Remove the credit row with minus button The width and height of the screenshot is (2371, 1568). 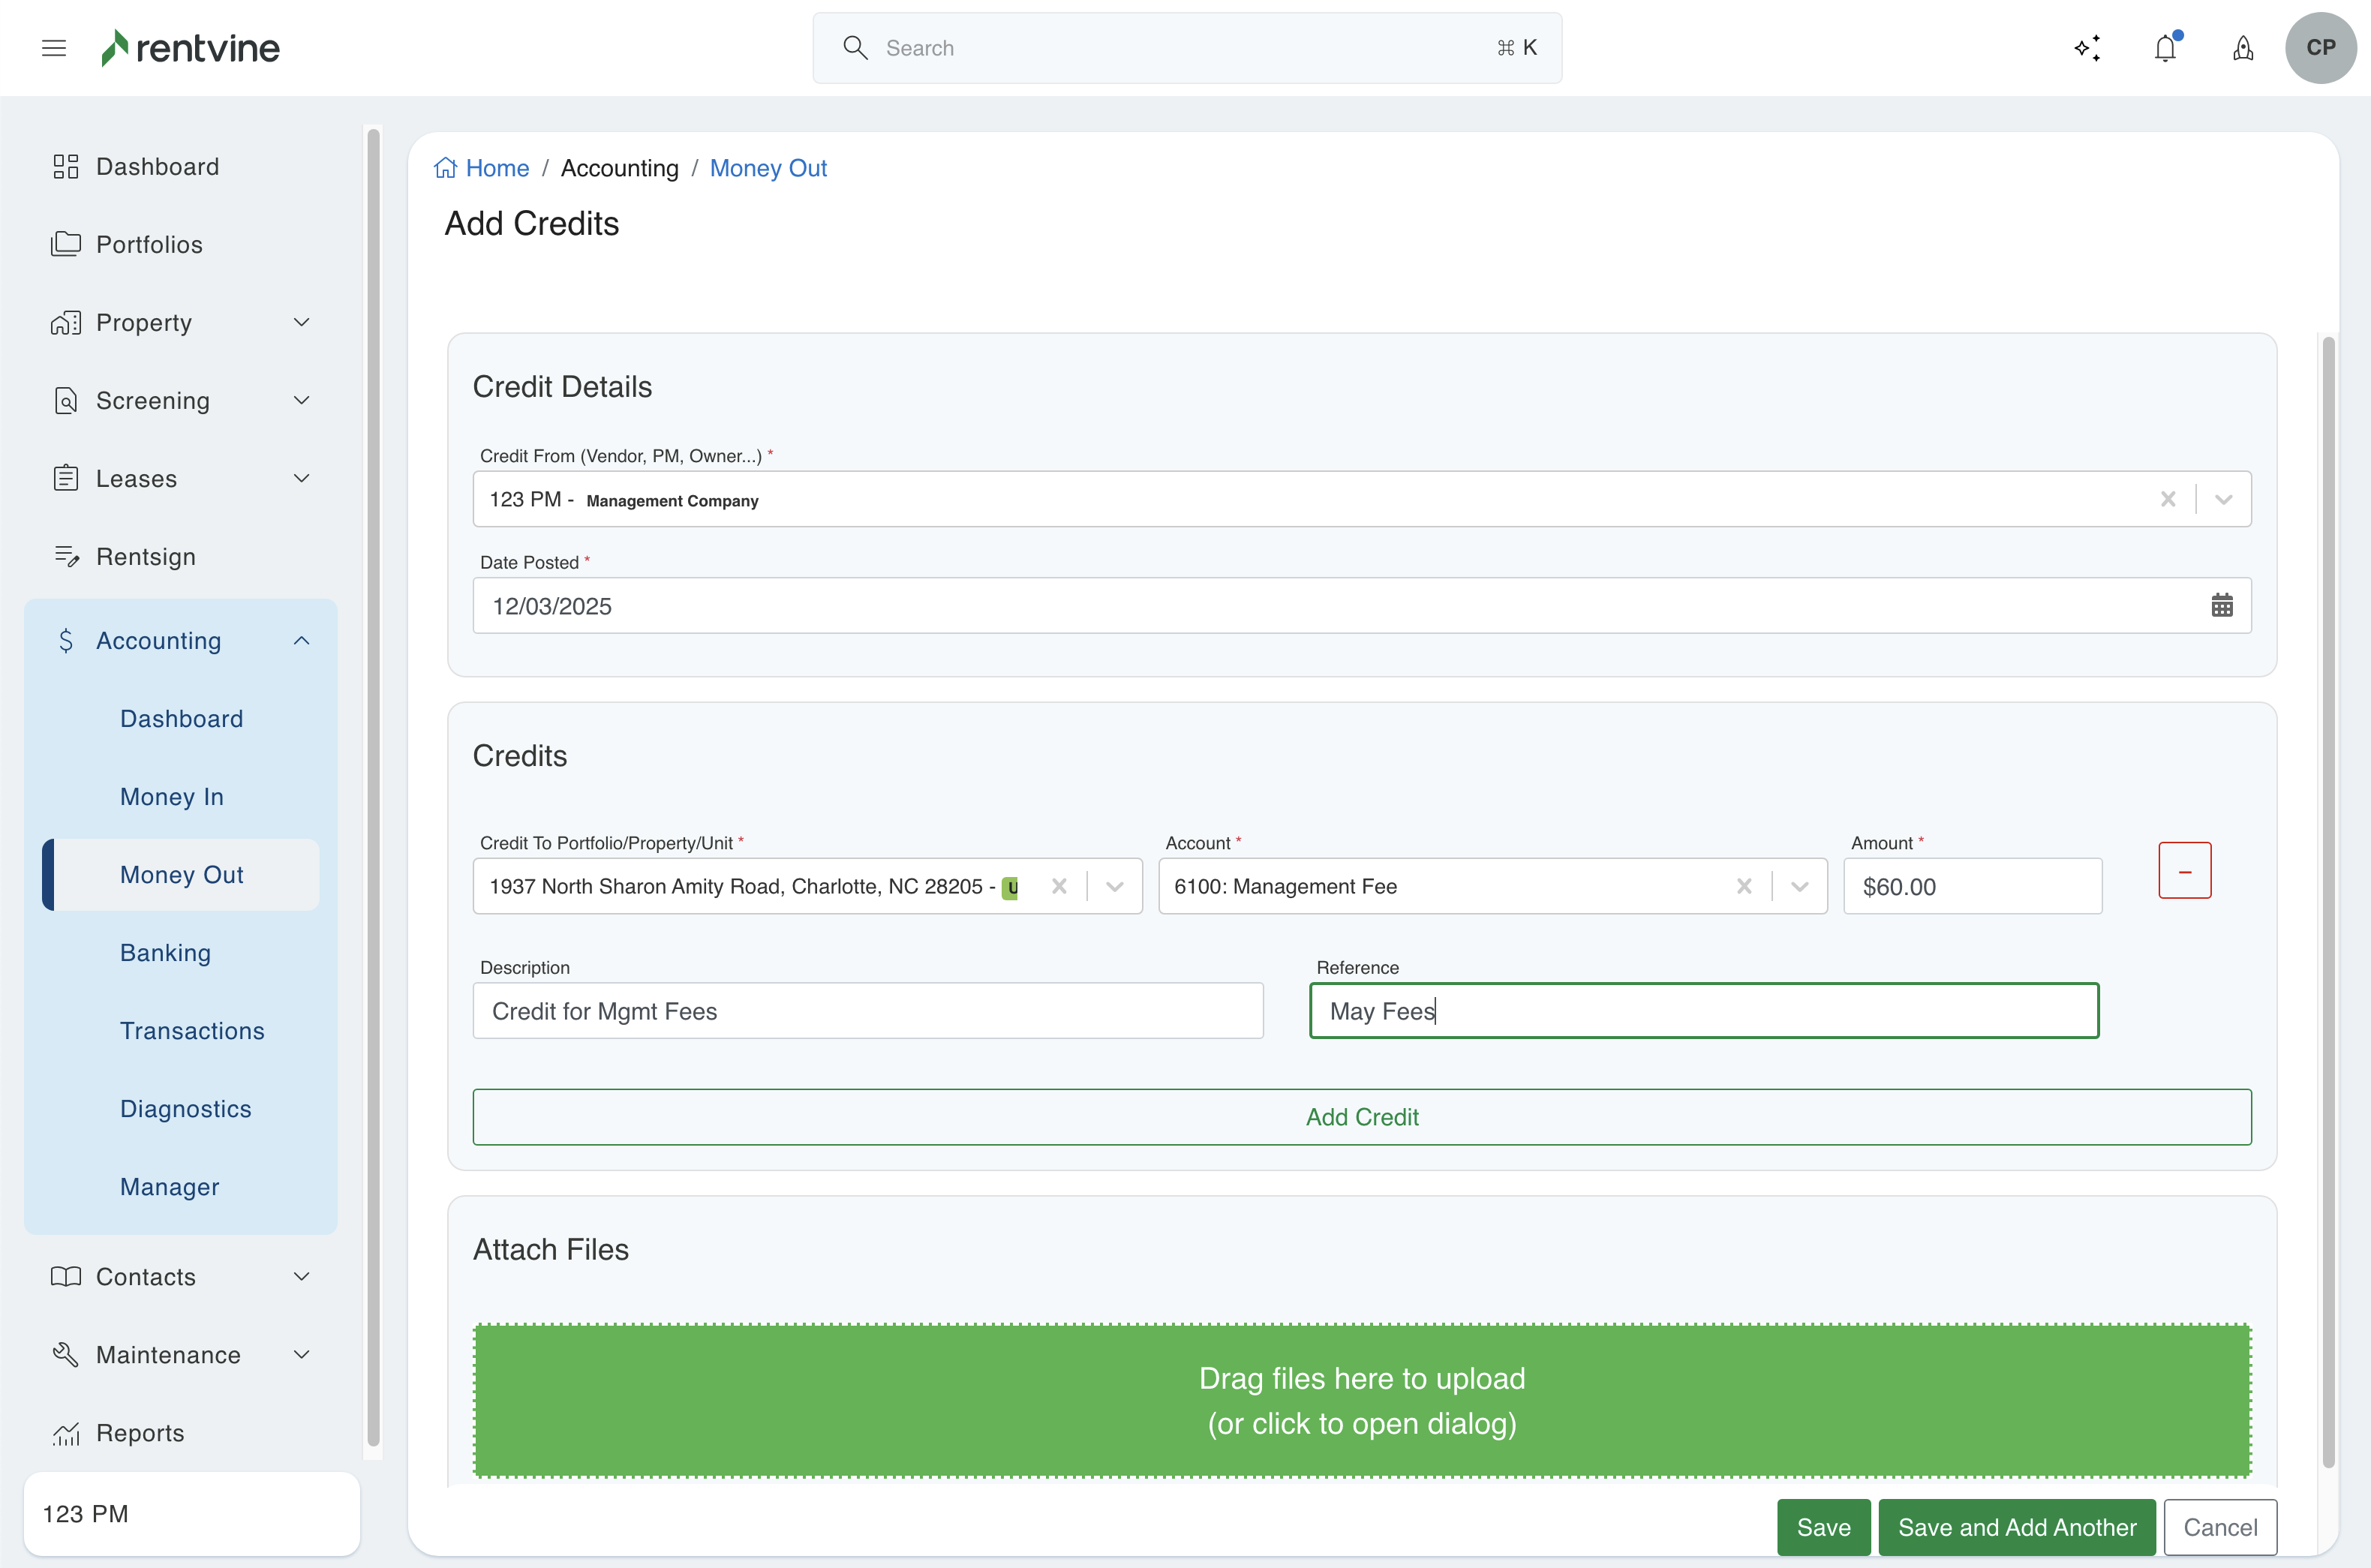point(2184,871)
